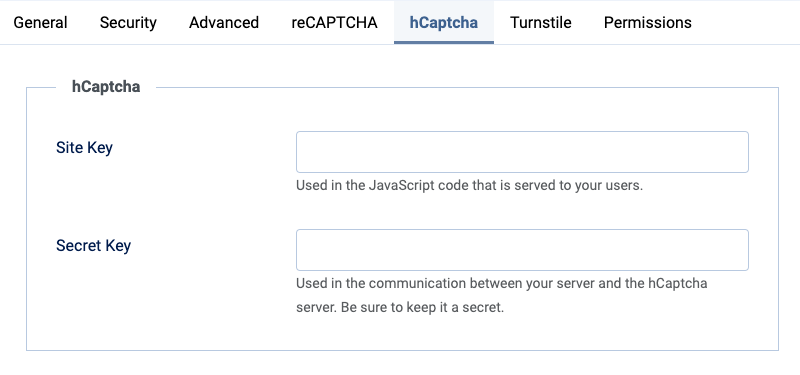Open the Turnstile tab
Image resolution: width=800 pixels, height=375 pixels.
click(x=541, y=22)
